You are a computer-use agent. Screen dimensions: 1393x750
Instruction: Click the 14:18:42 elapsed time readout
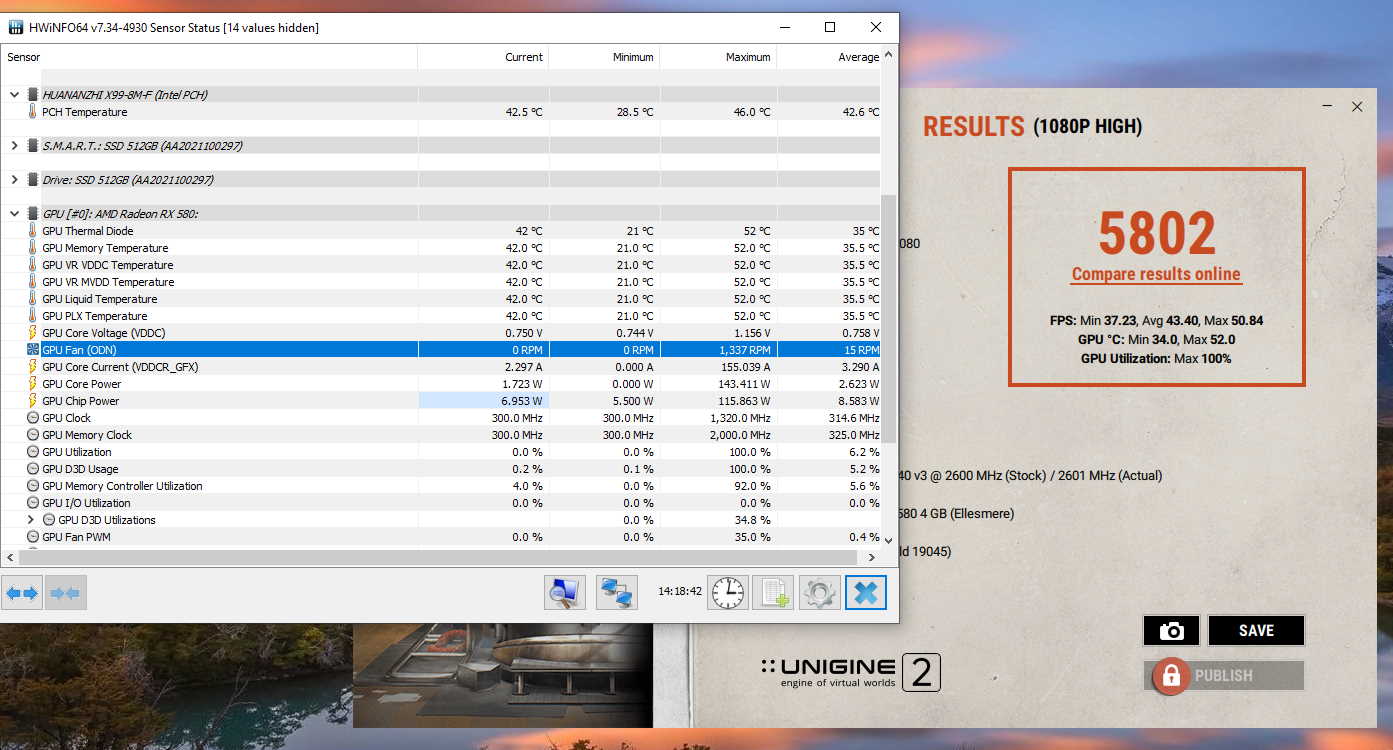pos(679,591)
